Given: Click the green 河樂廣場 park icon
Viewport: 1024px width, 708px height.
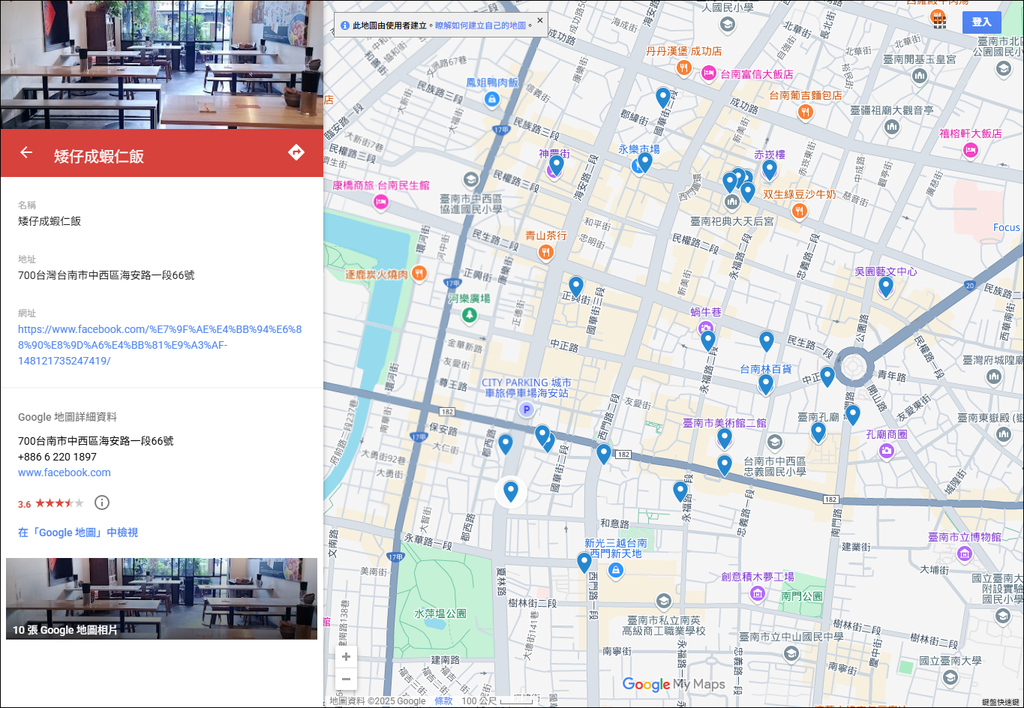Looking at the screenshot, I should click(x=469, y=315).
